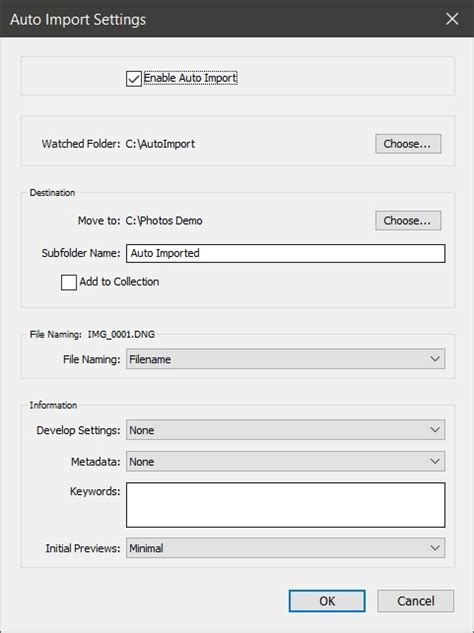Open the Initial Previews dropdown
474x633 pixels.
coord(285,548)
